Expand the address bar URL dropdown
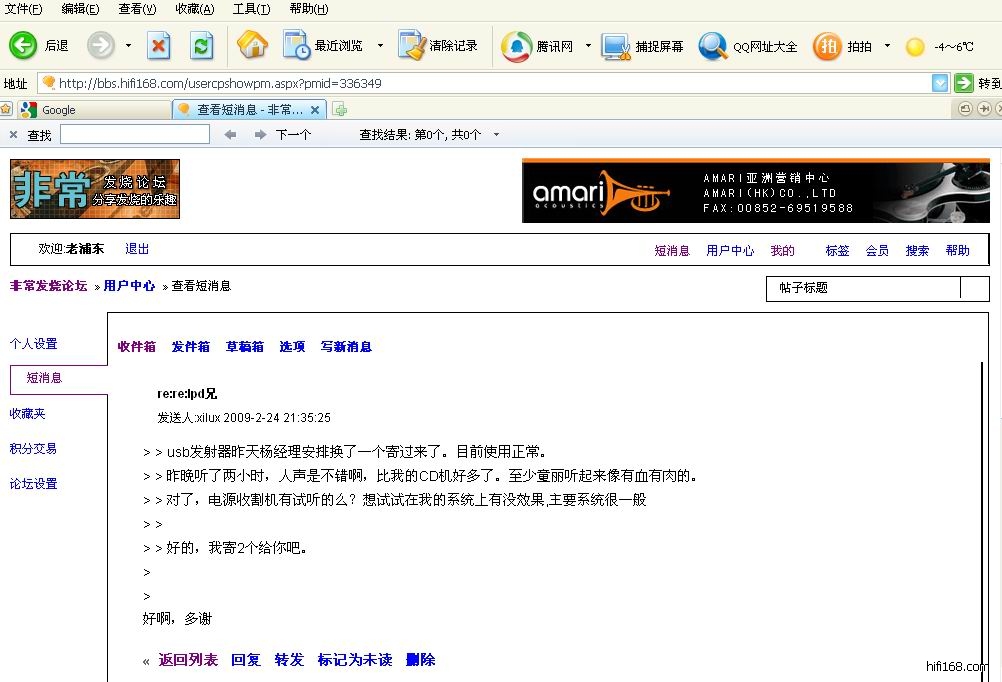Image resolution: width=1002 pixels, height=682 pixels. click(939, 84)
